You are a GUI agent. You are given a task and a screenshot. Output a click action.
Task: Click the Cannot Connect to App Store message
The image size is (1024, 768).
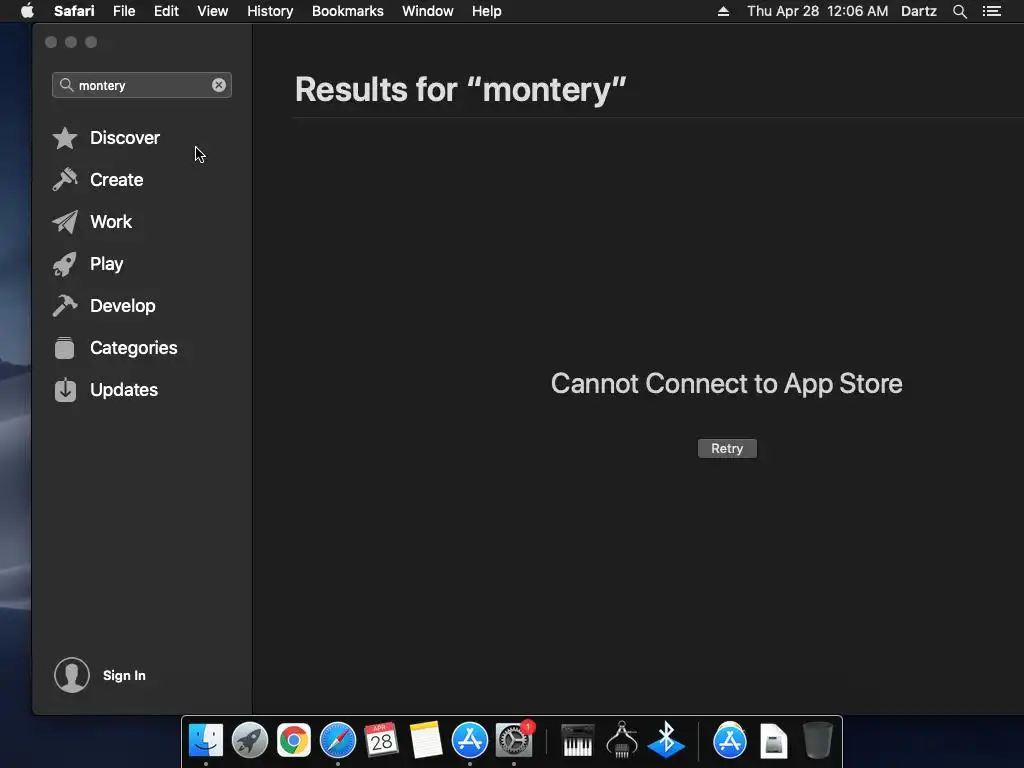[x=726, y=383]
